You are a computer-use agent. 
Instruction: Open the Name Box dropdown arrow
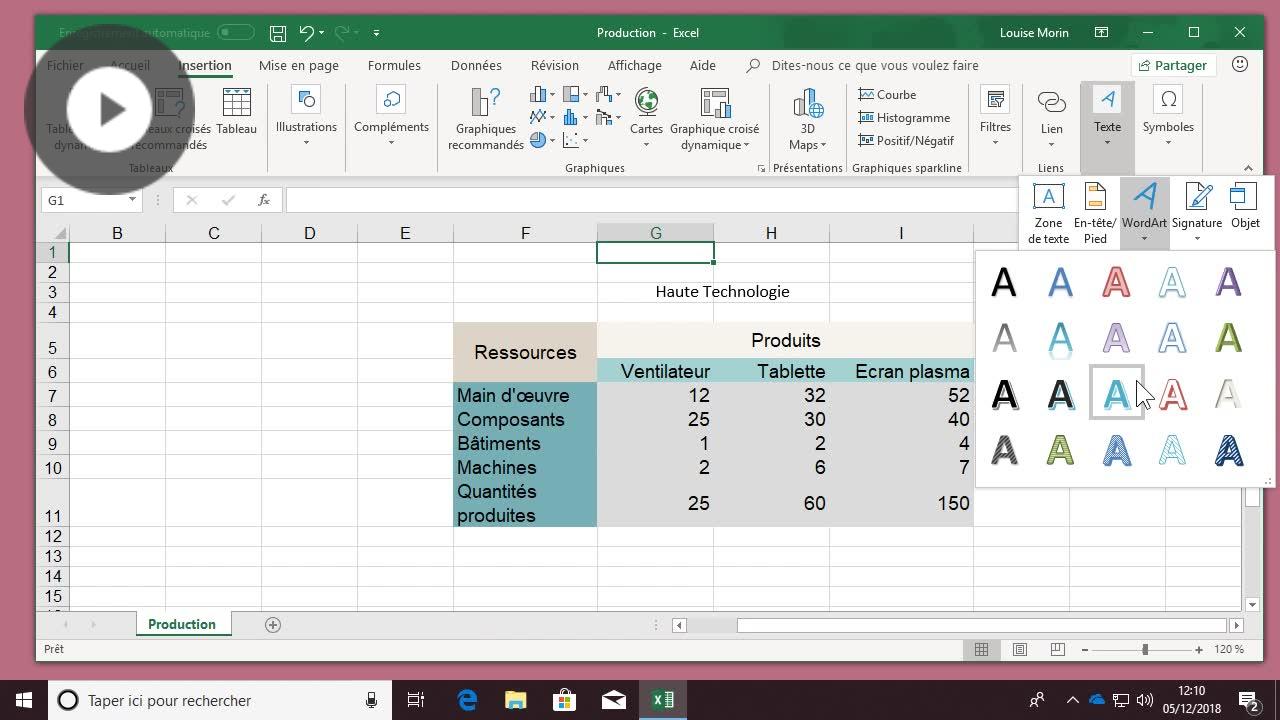(x=131, y=200)
